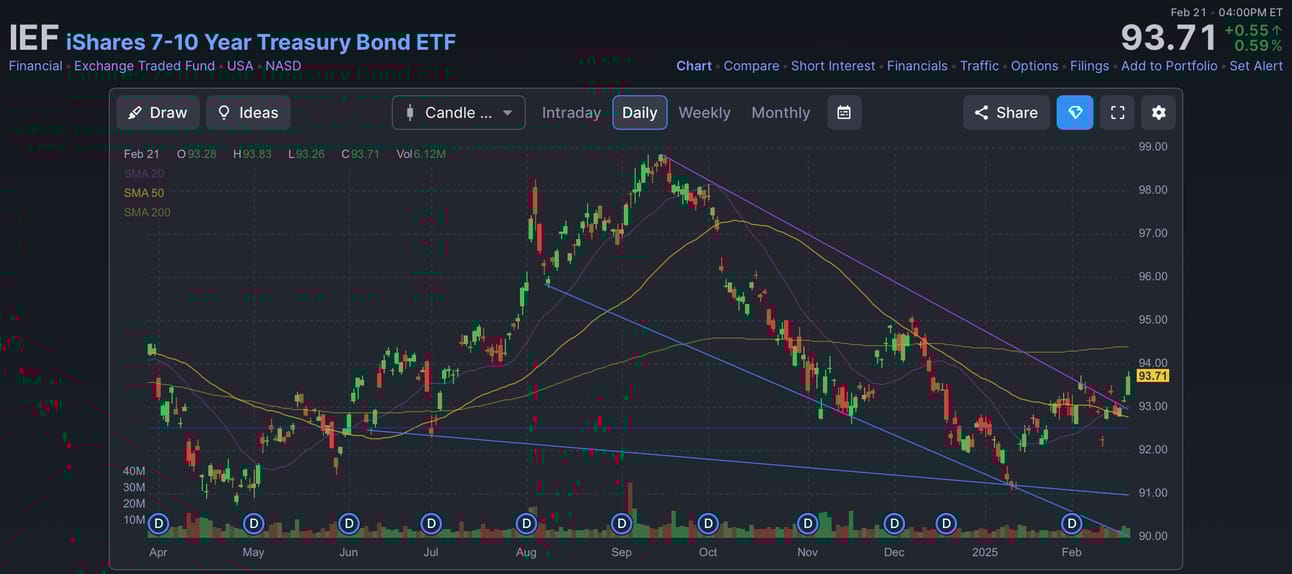View the Options page
Image resolution: width=1292 pixels, height=574 pixels.
click(1034, 66)
